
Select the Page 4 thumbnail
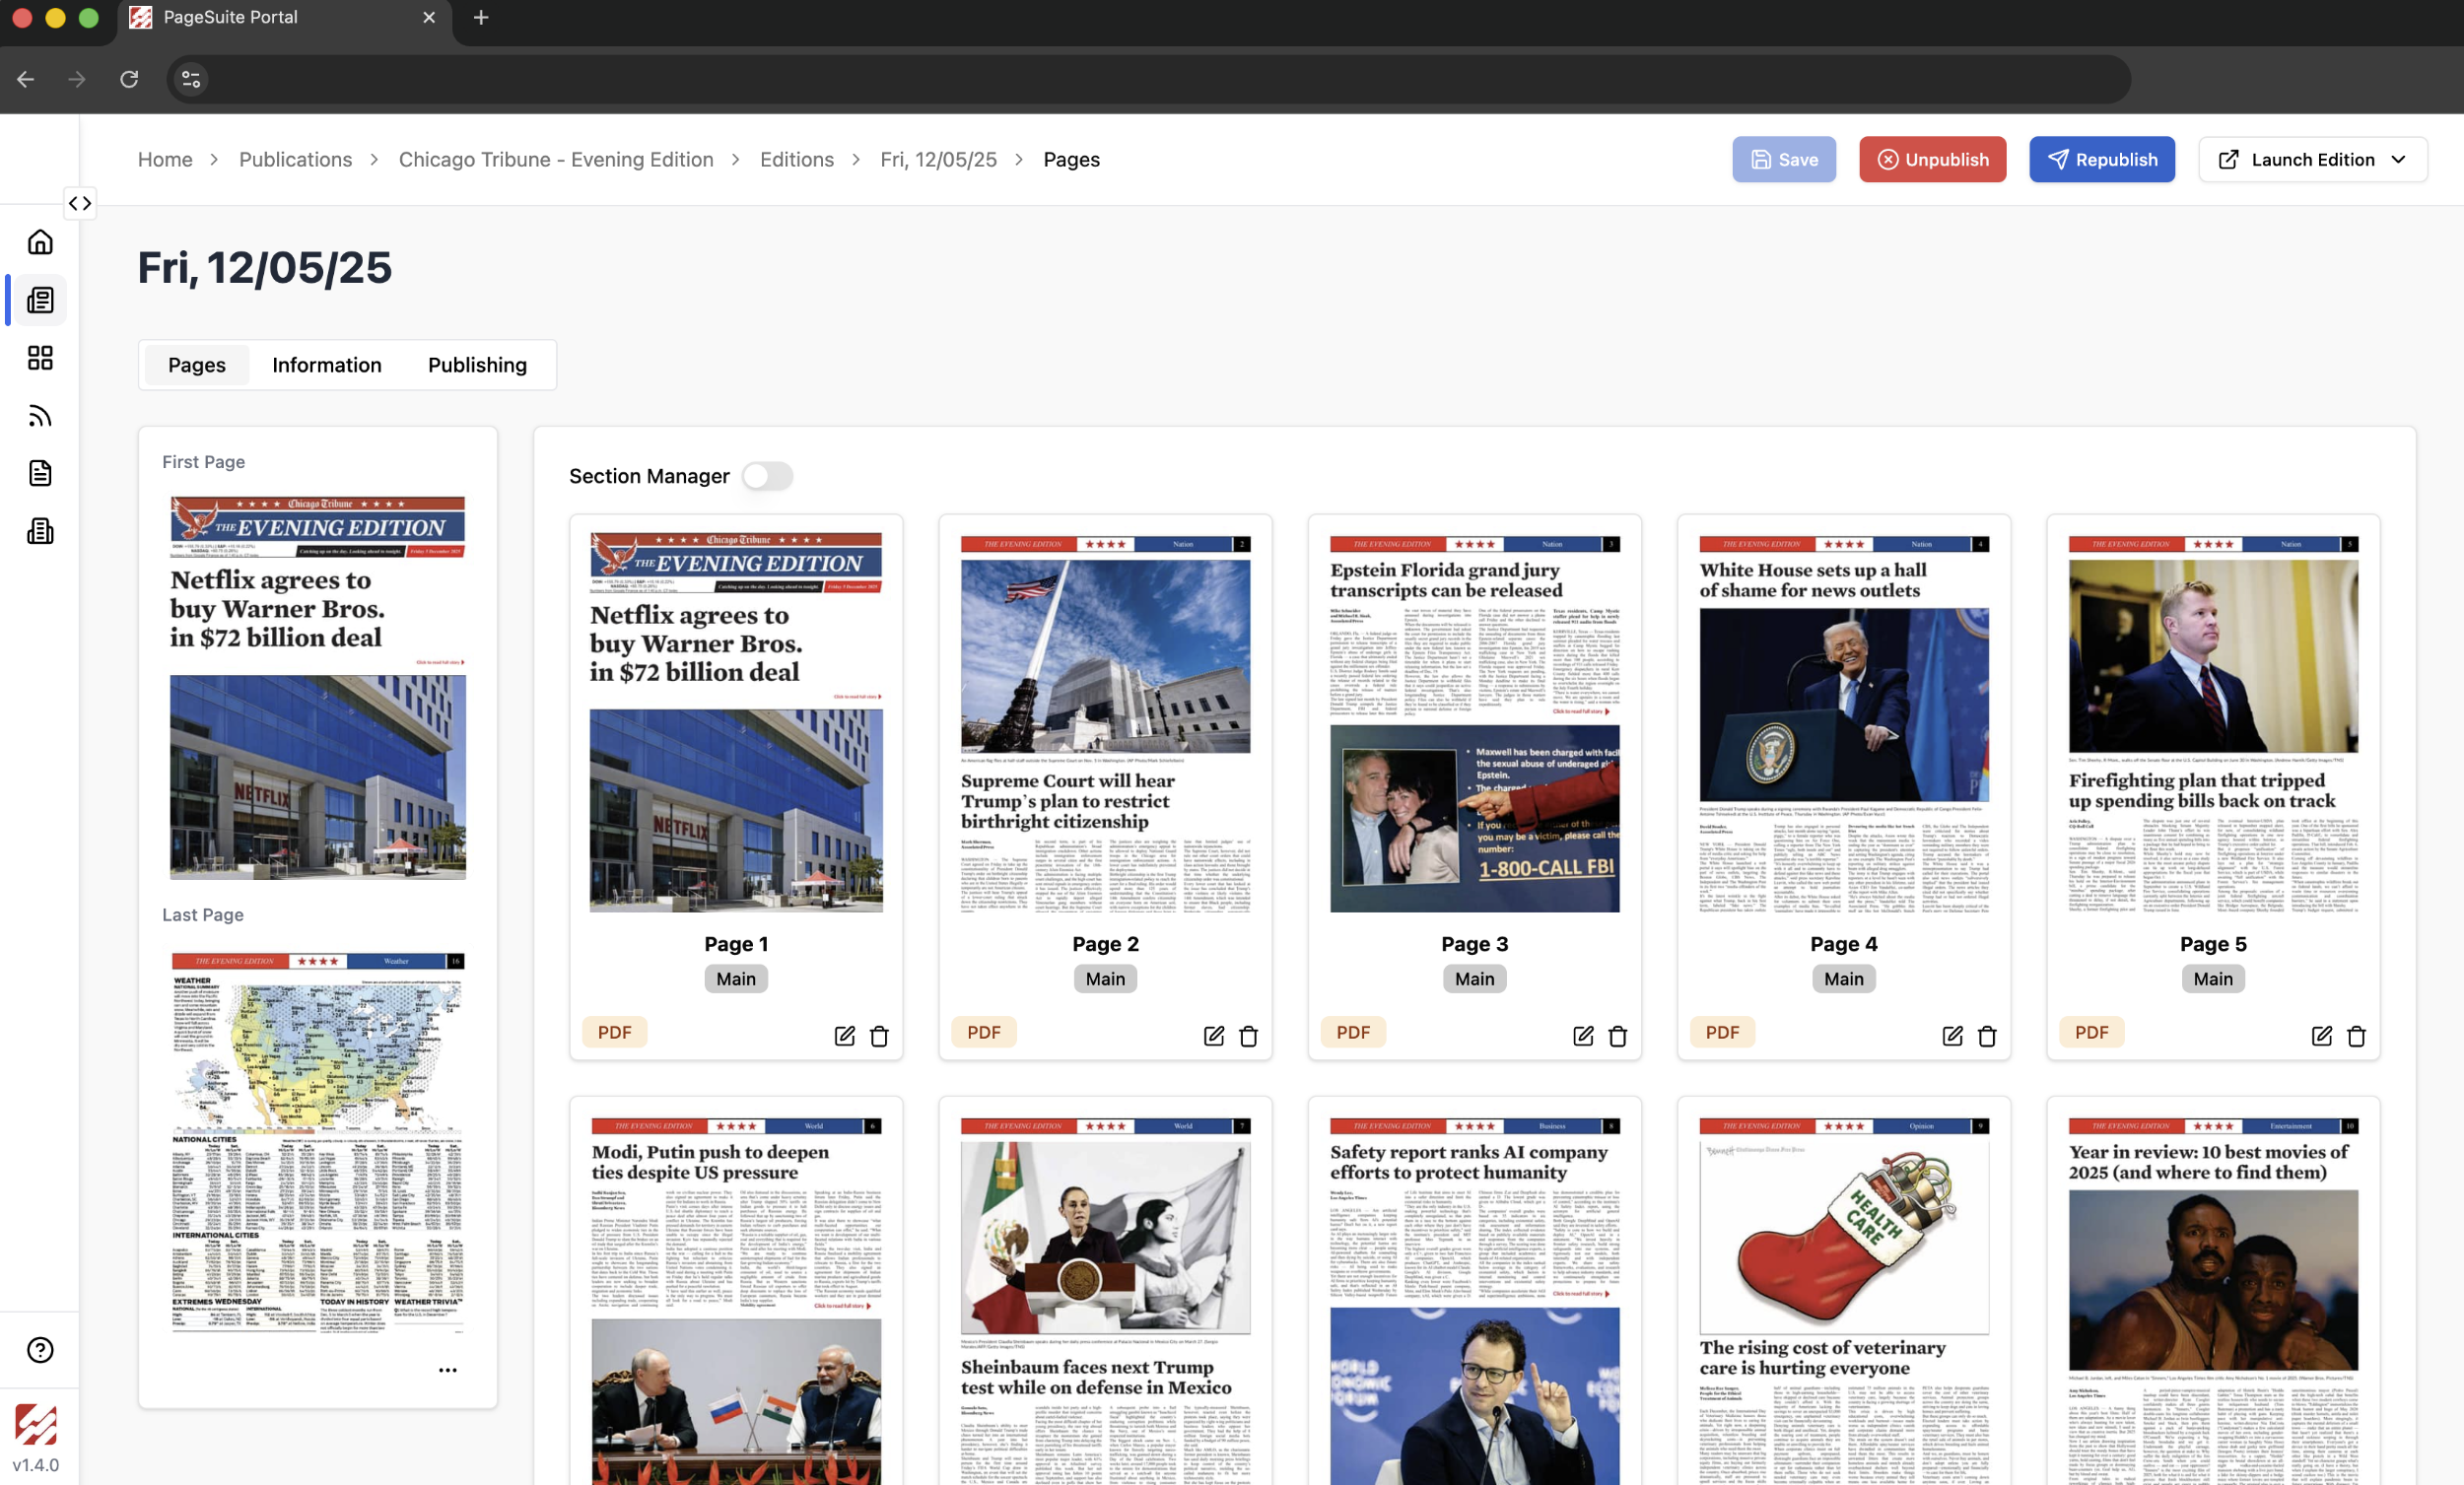[x=1843, y=722]
